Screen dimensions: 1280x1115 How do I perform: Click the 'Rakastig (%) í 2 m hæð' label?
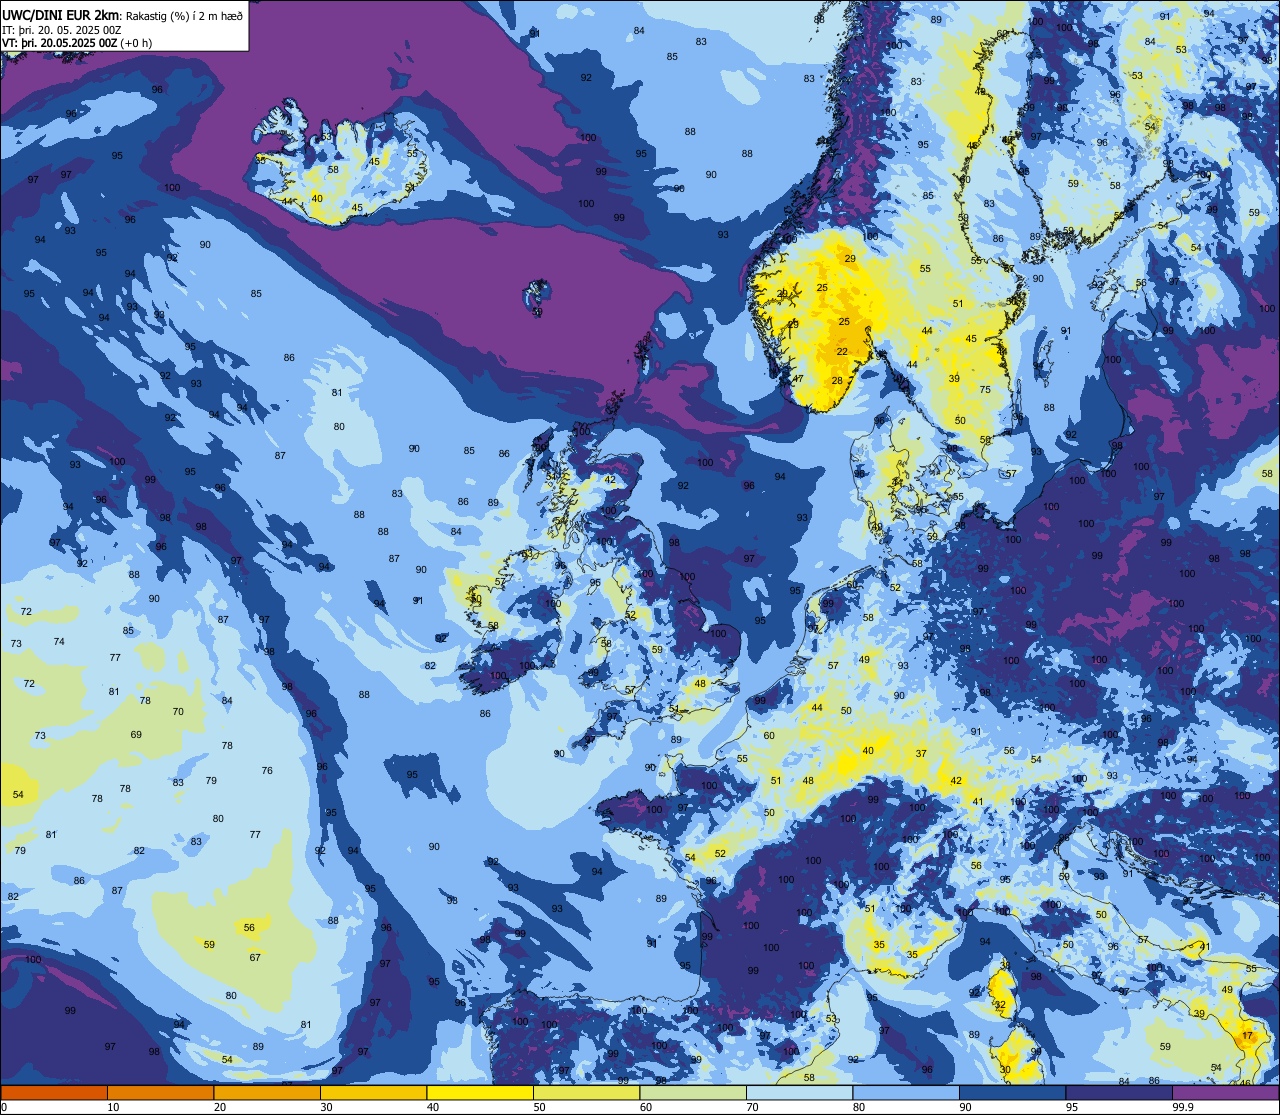(x=182, y=16)
